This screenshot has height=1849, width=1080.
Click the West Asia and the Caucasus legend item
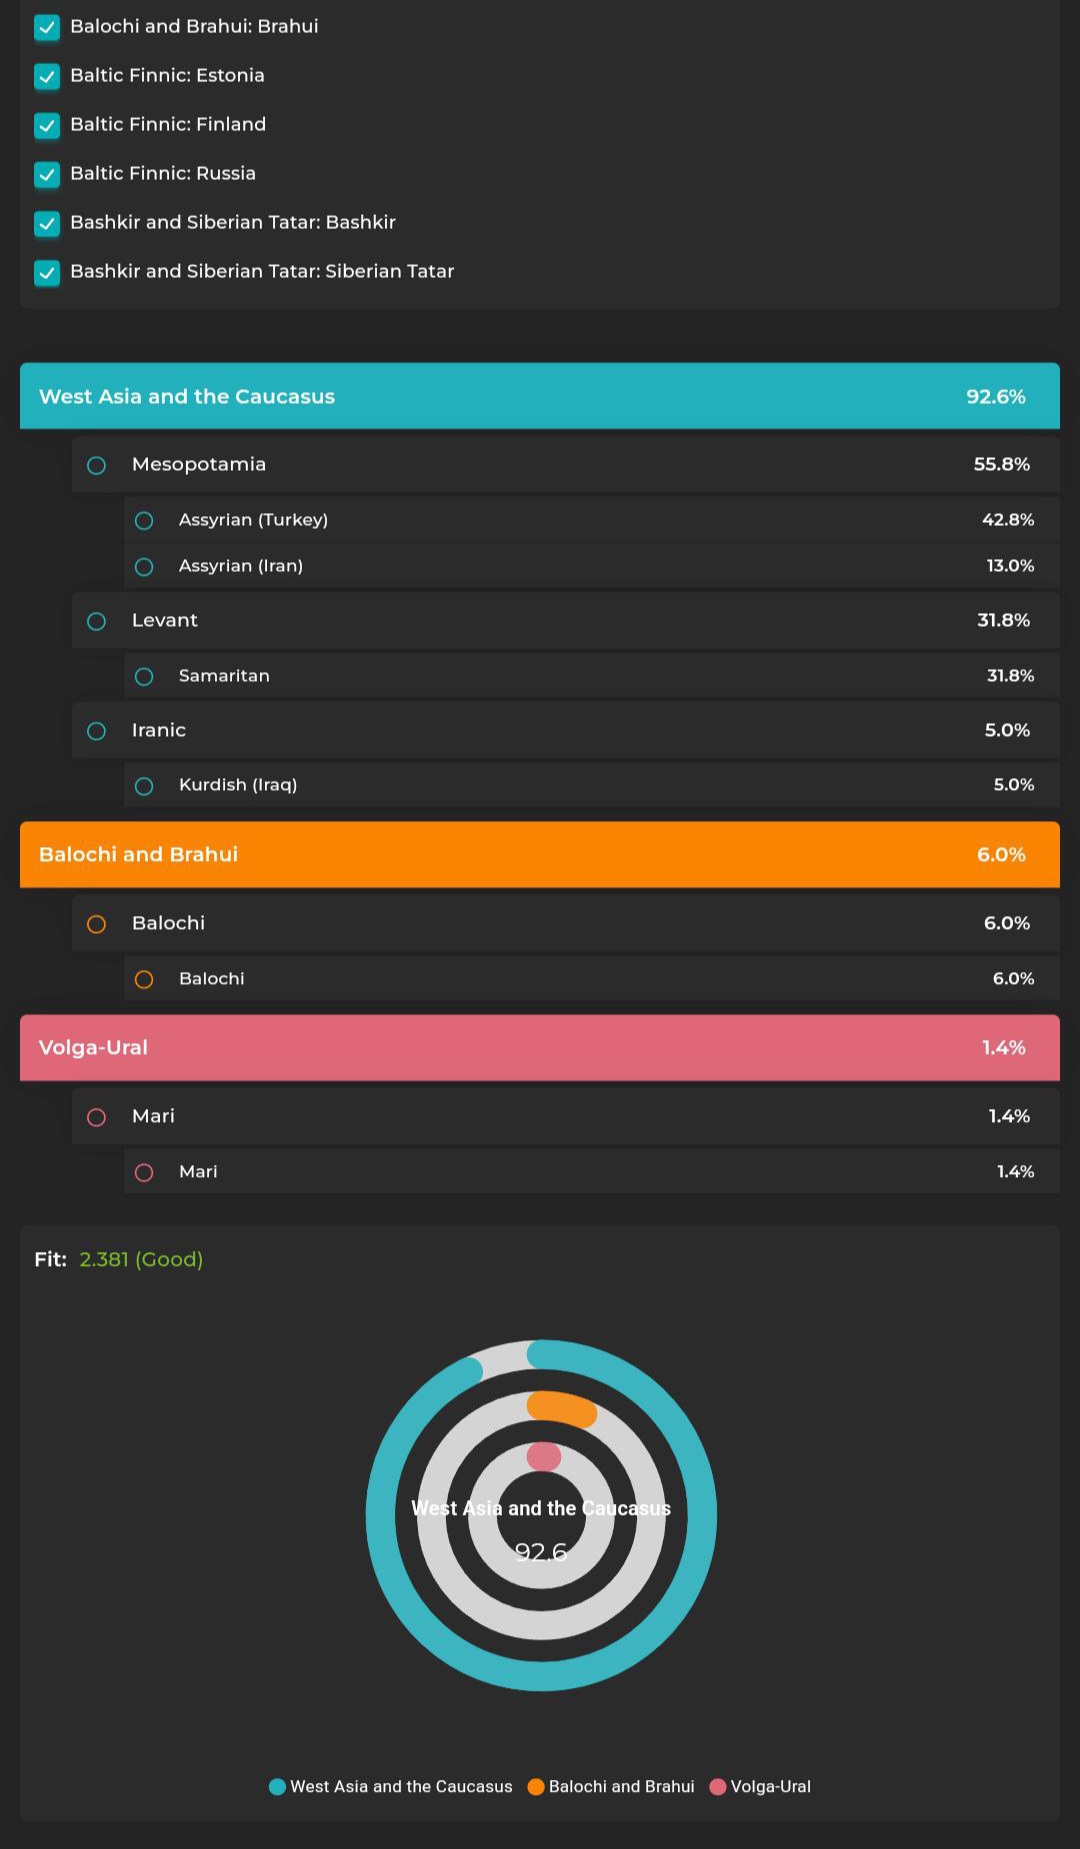coord(391,1786)
